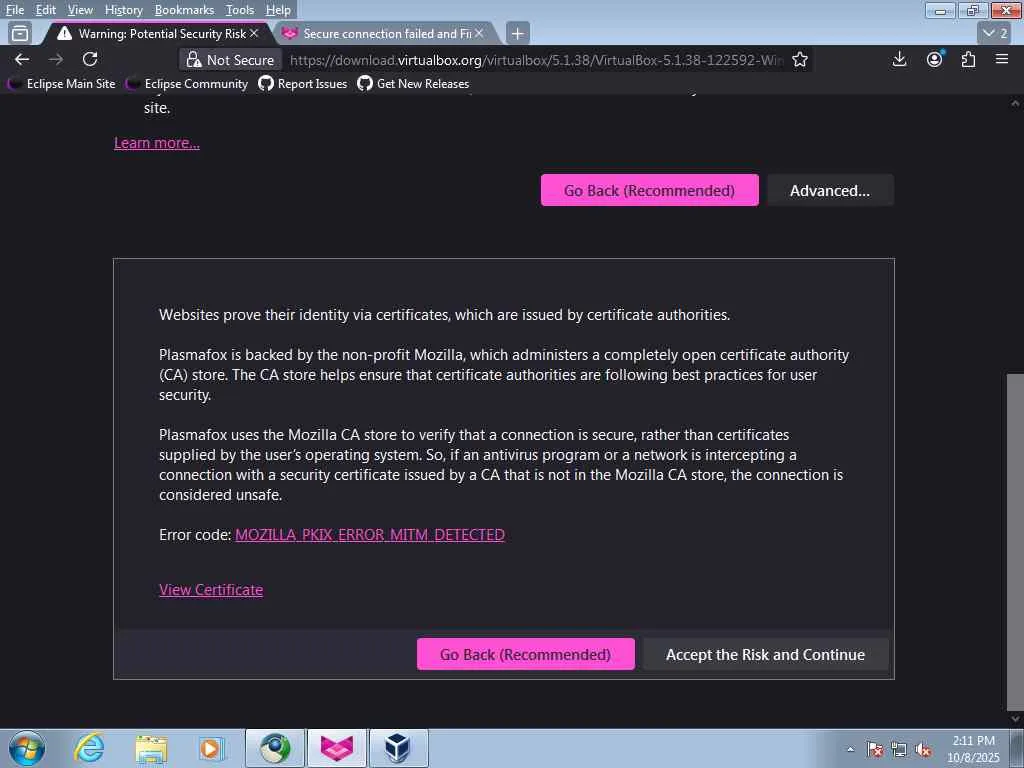Click the vertical scrollbar thumb
1024x768 pixels.
pos(1015,542)
